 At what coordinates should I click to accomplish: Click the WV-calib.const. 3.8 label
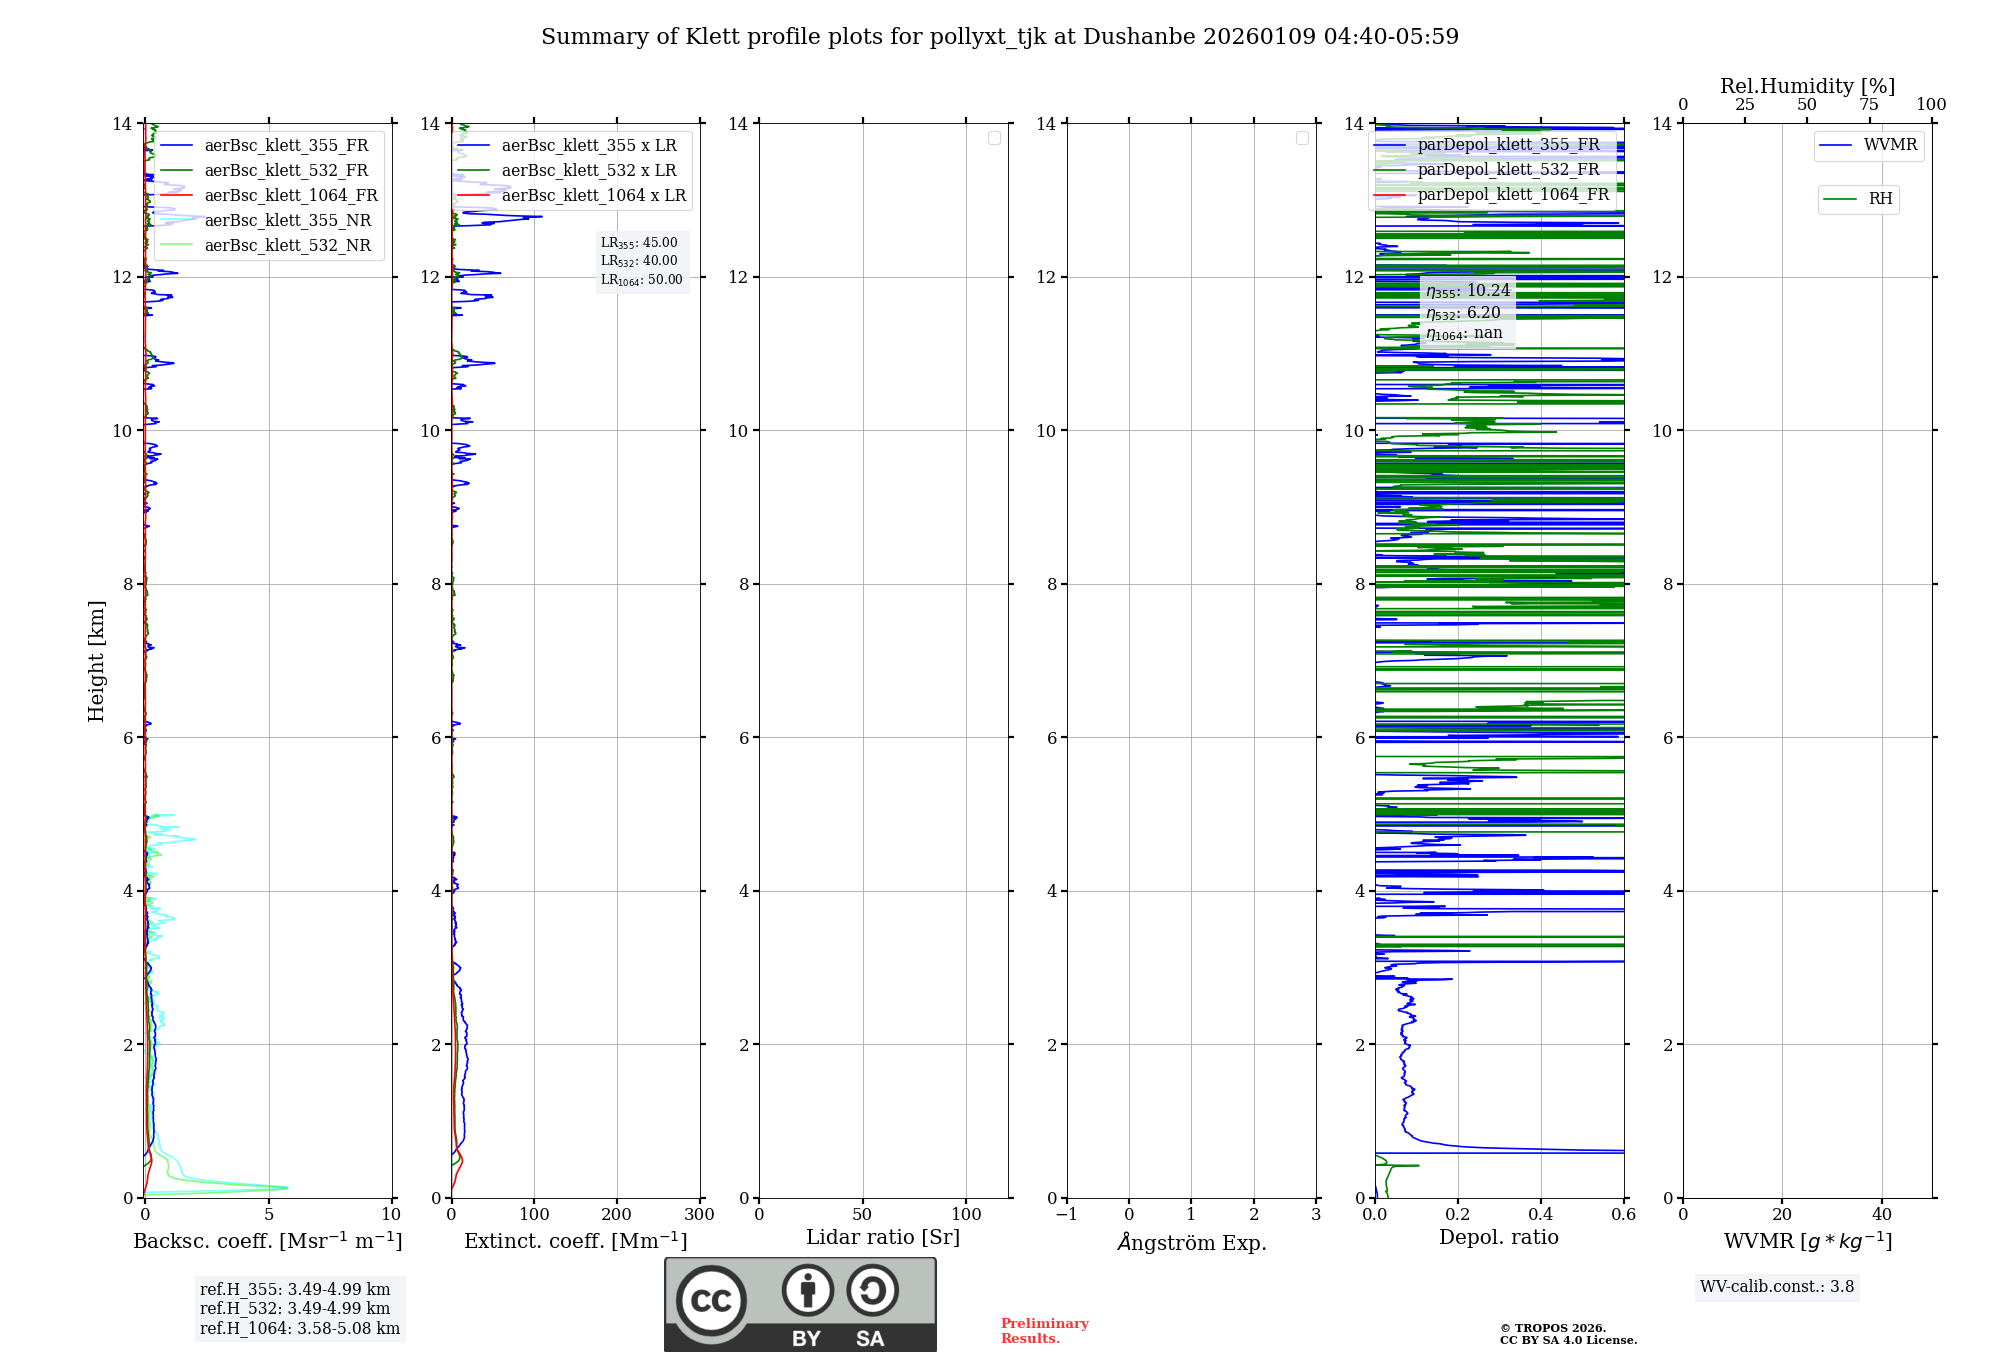(1776, 1287)
